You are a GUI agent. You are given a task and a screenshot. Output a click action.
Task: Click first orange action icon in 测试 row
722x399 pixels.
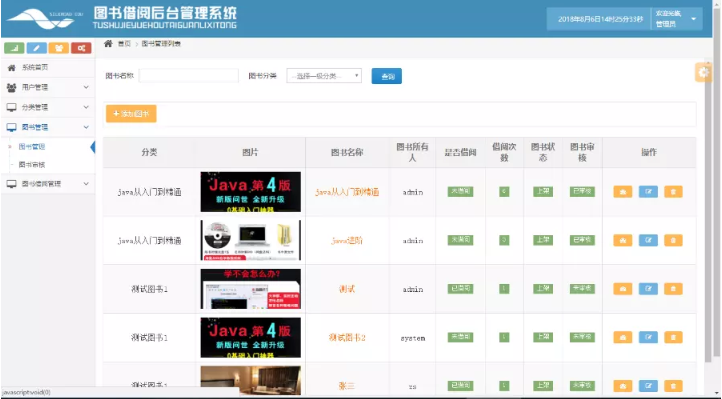tap(623, 289)
